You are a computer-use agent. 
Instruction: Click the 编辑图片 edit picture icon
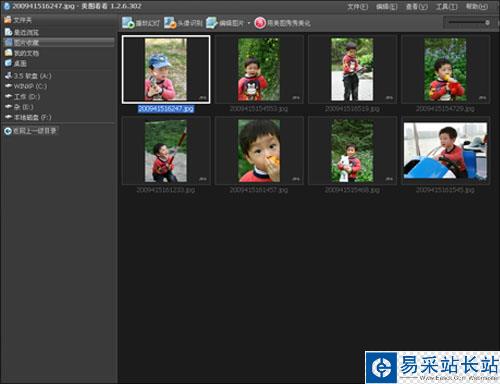click(212, 23)
